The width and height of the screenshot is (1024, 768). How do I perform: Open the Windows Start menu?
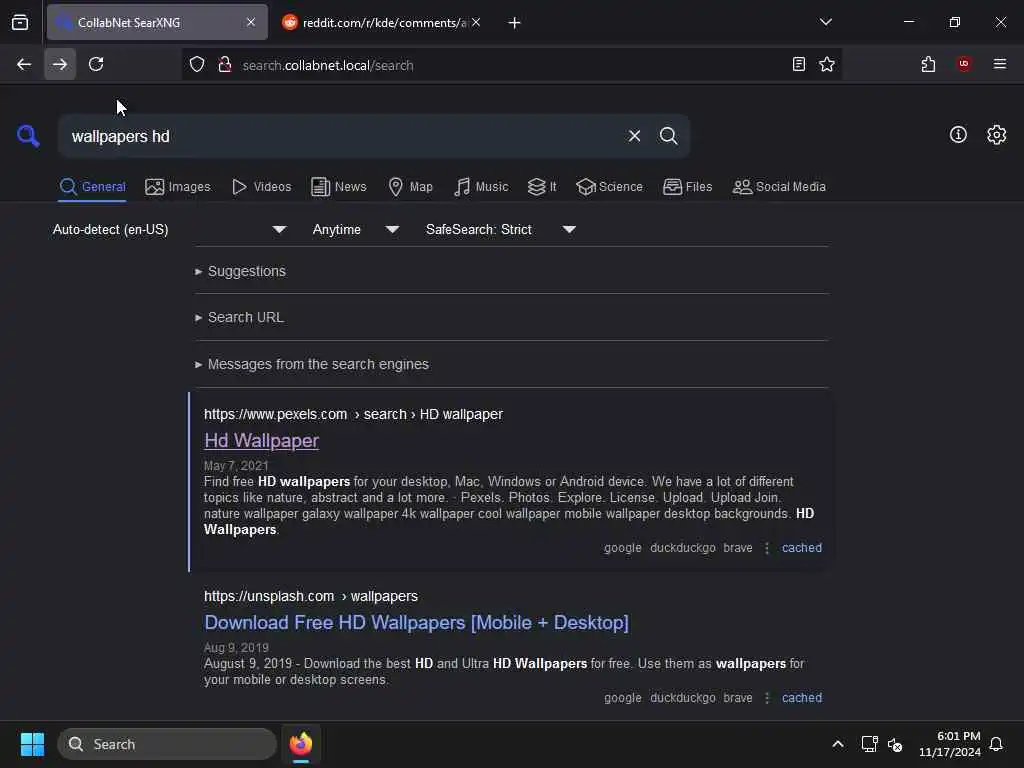click(x=32, y=744)
